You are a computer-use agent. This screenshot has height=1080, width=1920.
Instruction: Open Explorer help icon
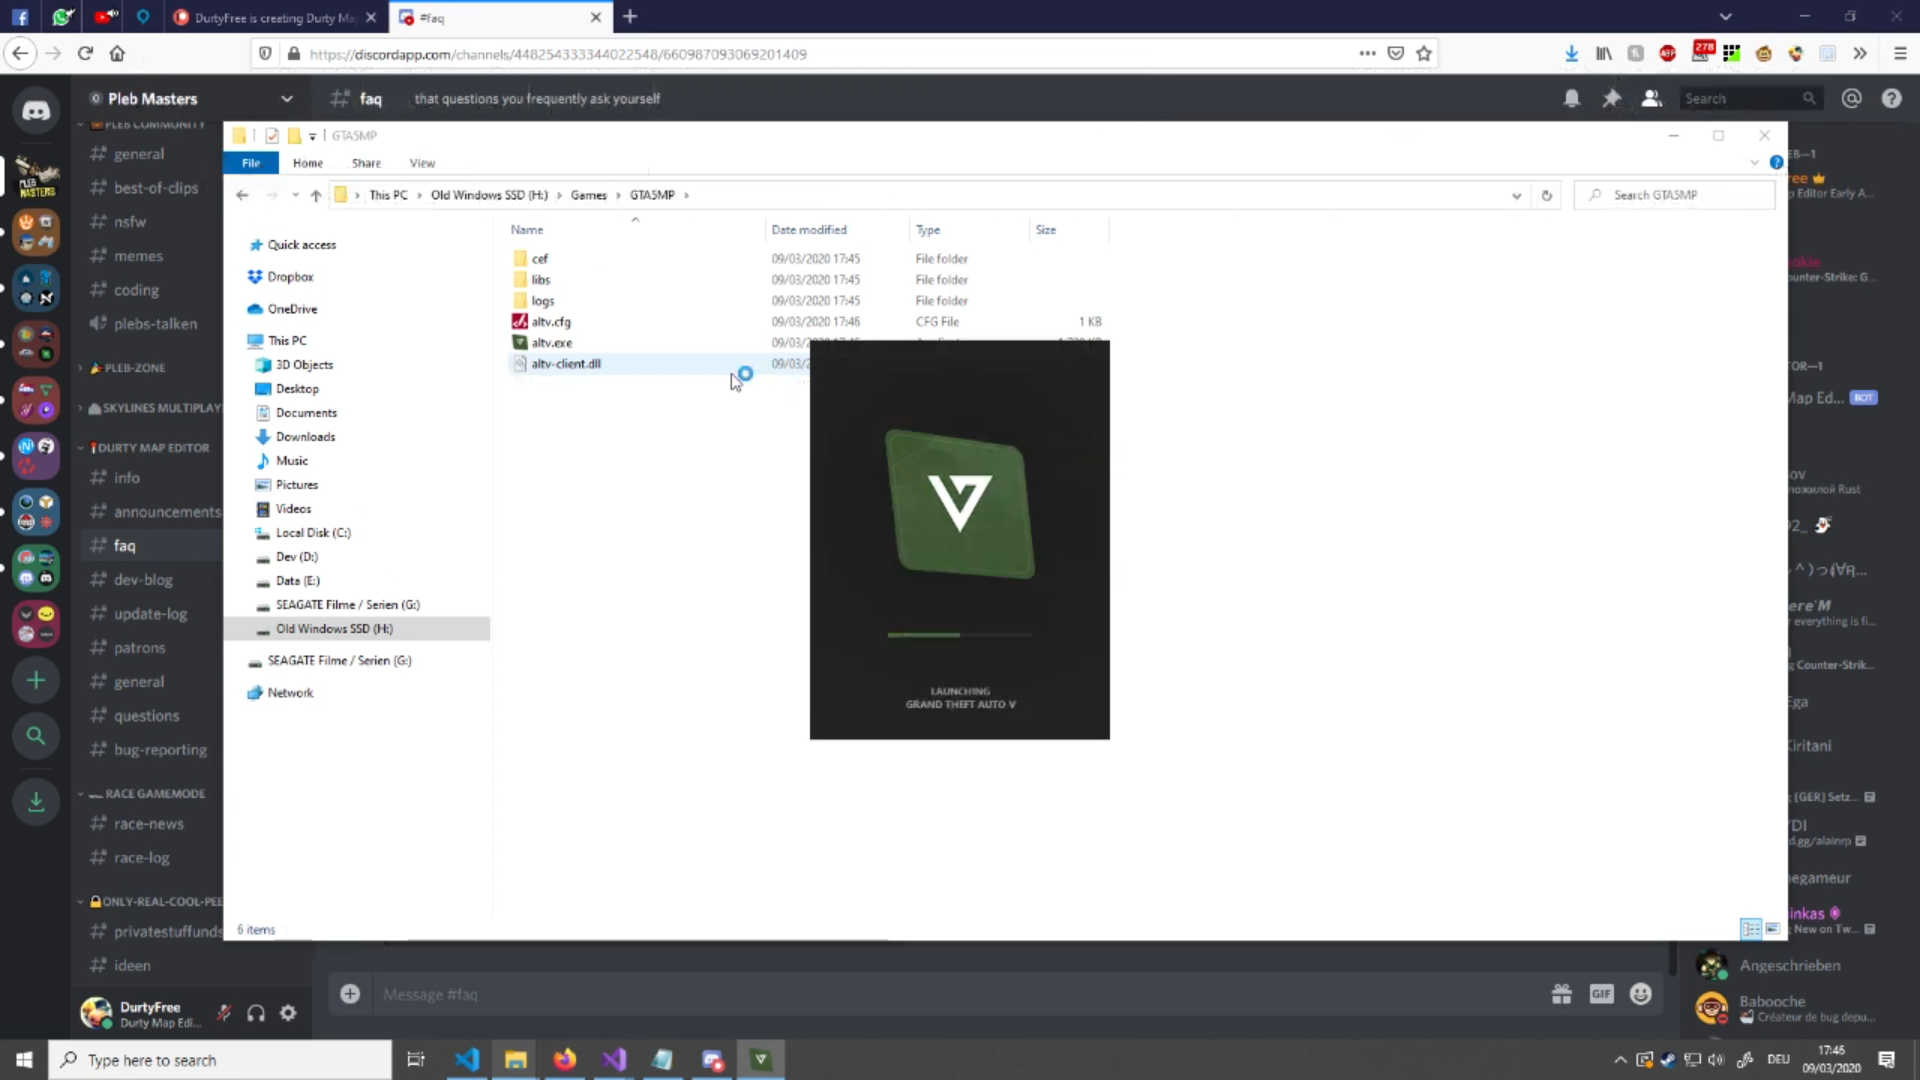[x=1776, y=162]
